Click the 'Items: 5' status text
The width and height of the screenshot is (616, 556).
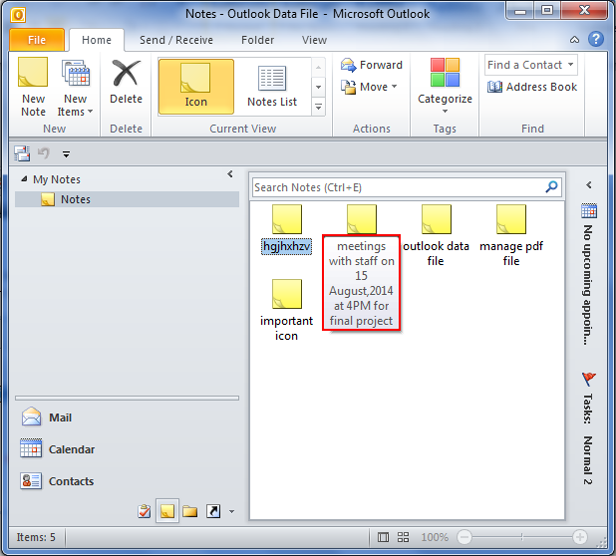click(x=36, y=537)
